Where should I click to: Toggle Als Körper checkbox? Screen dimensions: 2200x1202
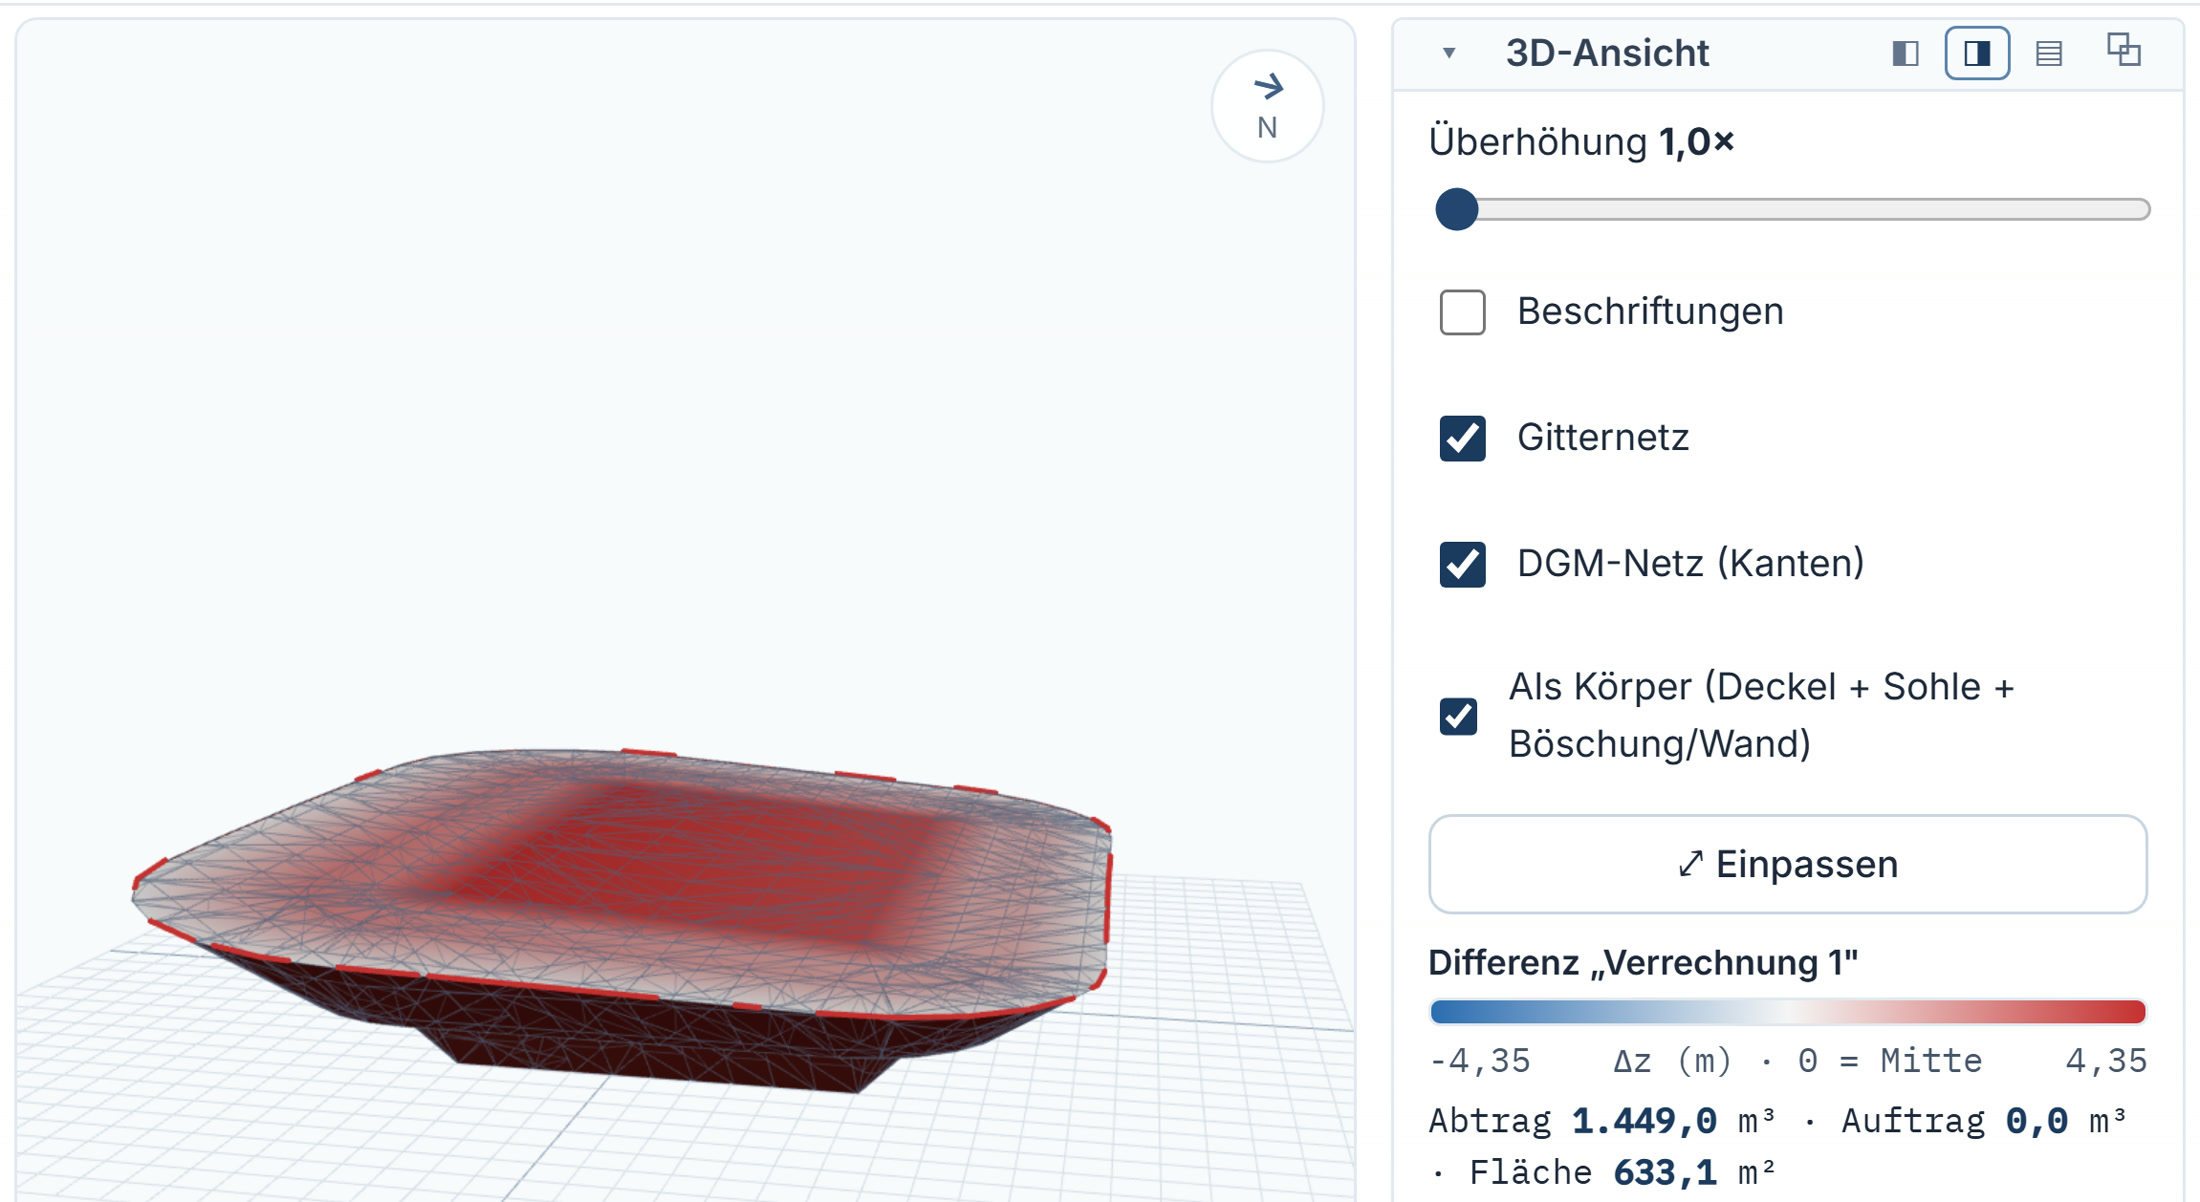[x=1458, y=716]
